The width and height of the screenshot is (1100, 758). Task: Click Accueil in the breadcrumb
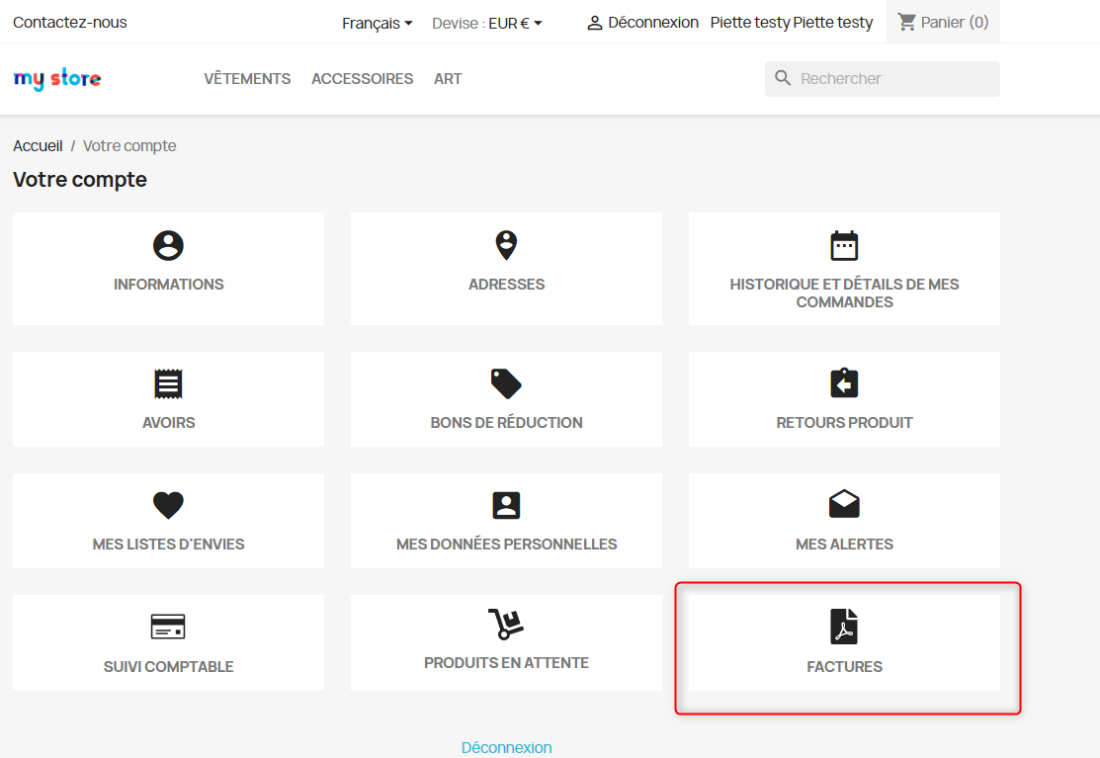click(x=38, y=146)
